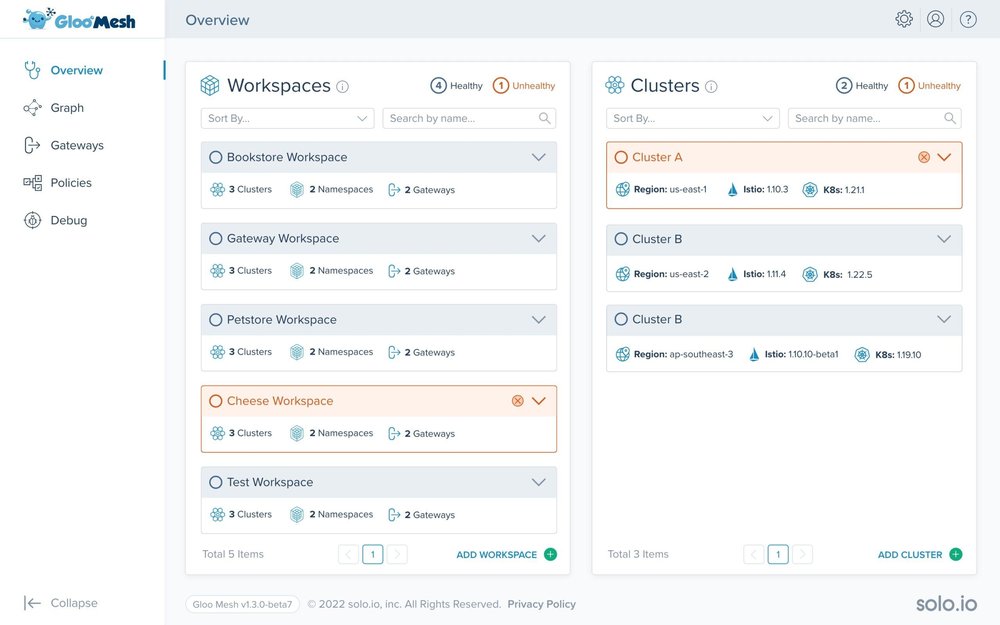Image resolution: width=1000 pixels, height=625 pixels.
Task: Click the Istio icon for 1.10.10-beta1
Action: point(754,355)
